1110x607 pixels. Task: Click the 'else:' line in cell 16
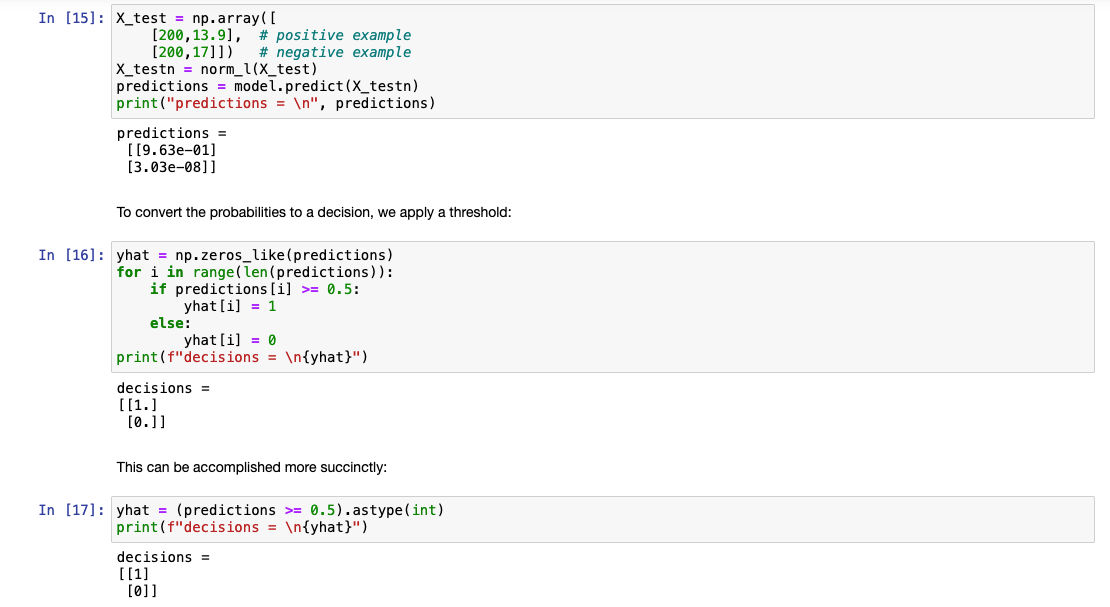coord(168,323)
